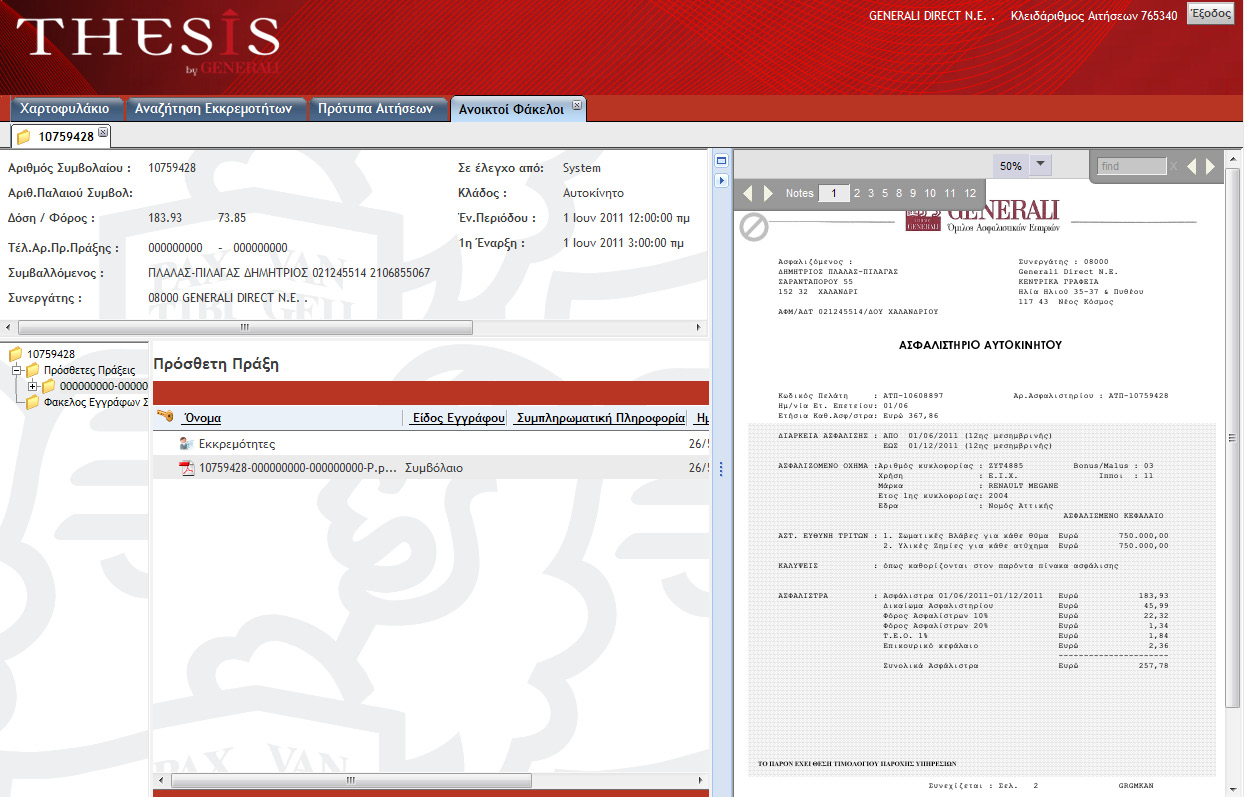The width and height of the screenshot is (1245, 797).
Task: Click the splitter collapse arrow icon
Action: 721,180
